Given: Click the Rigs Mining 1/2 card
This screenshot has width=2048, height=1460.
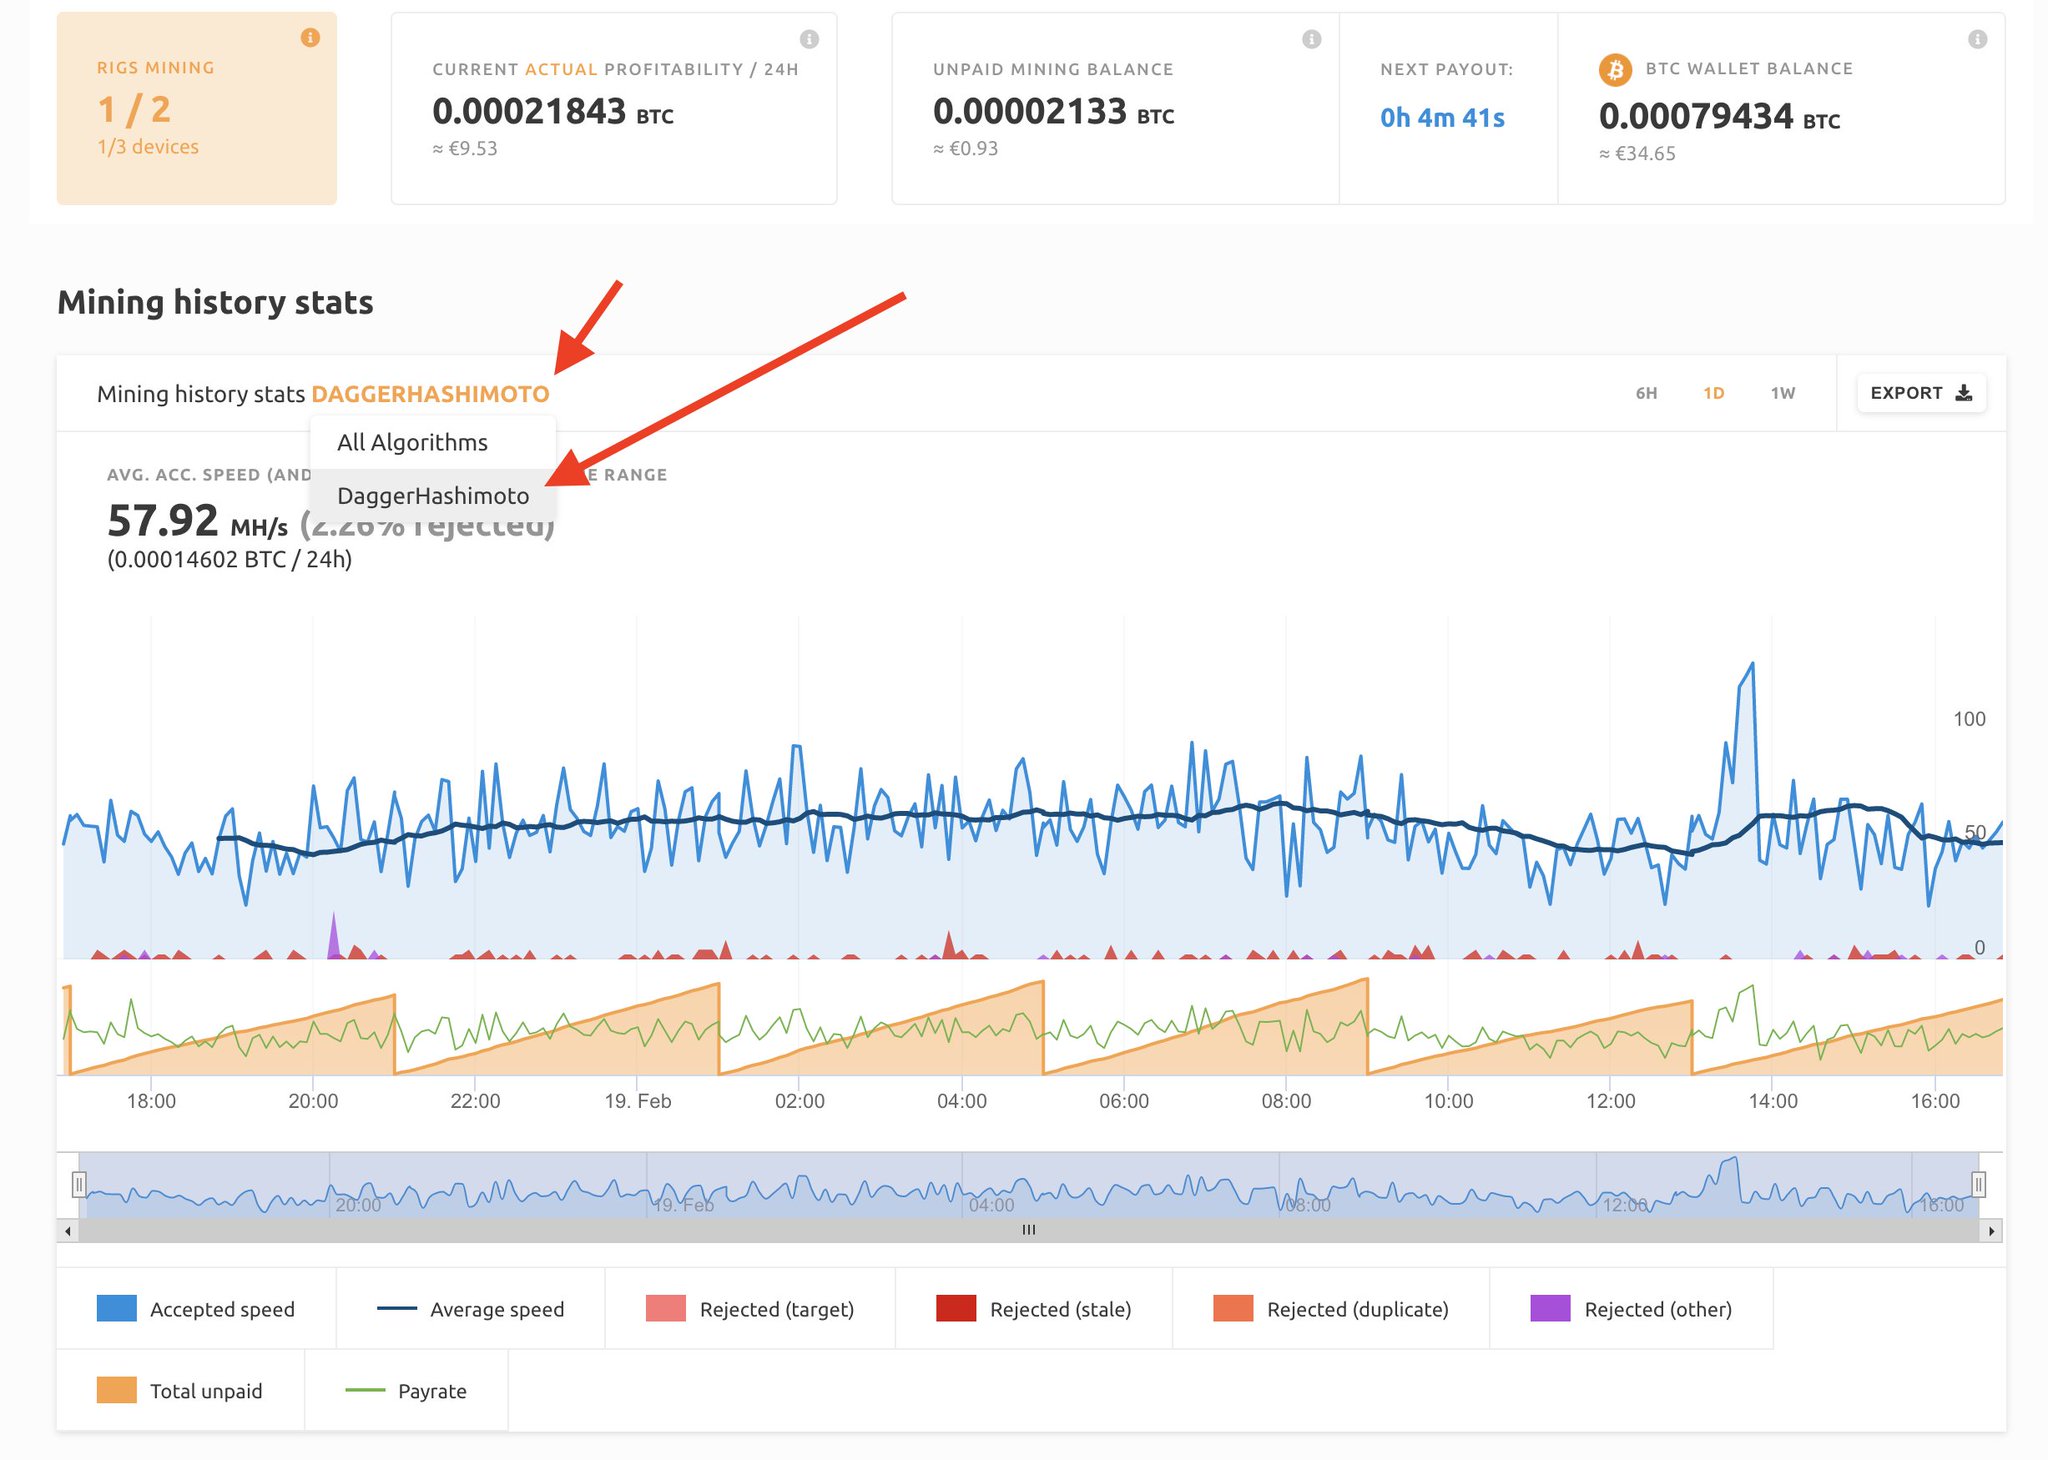Looking at the screenshot, I should pyautogui.click(x=196, y=108).
